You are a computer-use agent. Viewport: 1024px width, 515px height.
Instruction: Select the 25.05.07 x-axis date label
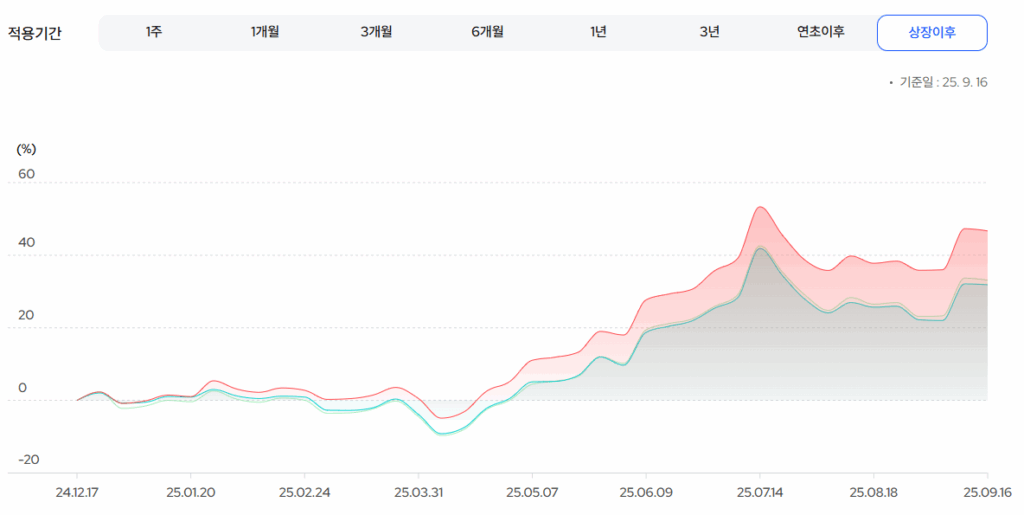(532, 493)
